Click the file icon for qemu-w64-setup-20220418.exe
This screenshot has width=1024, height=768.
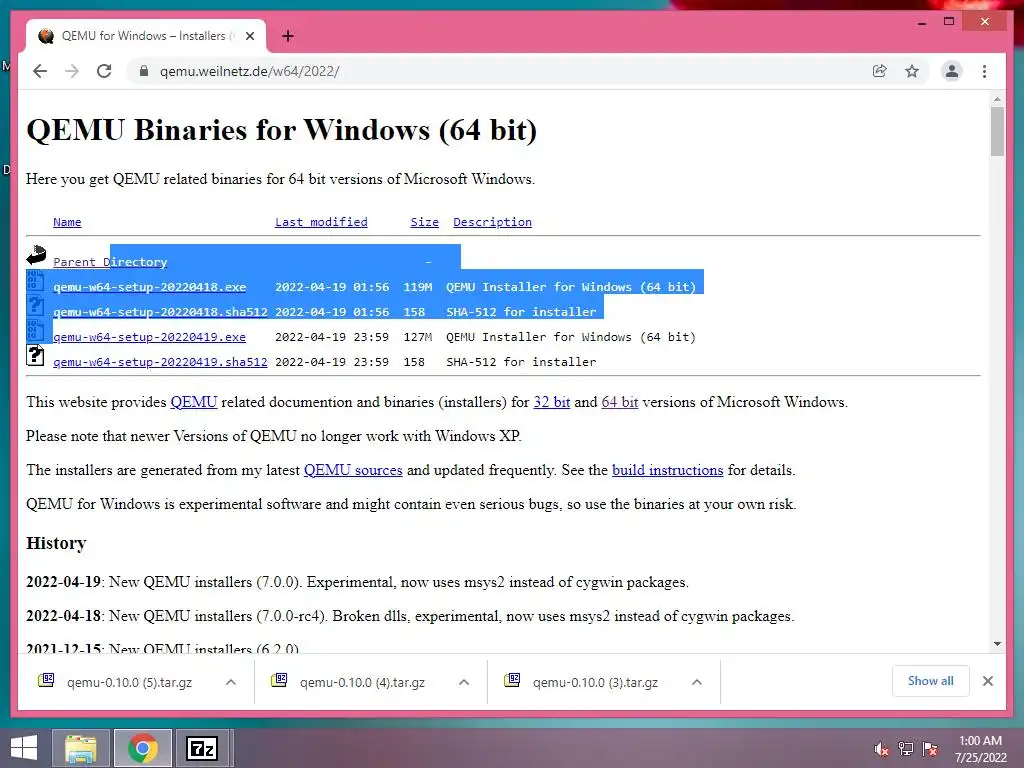pos(35,281)
